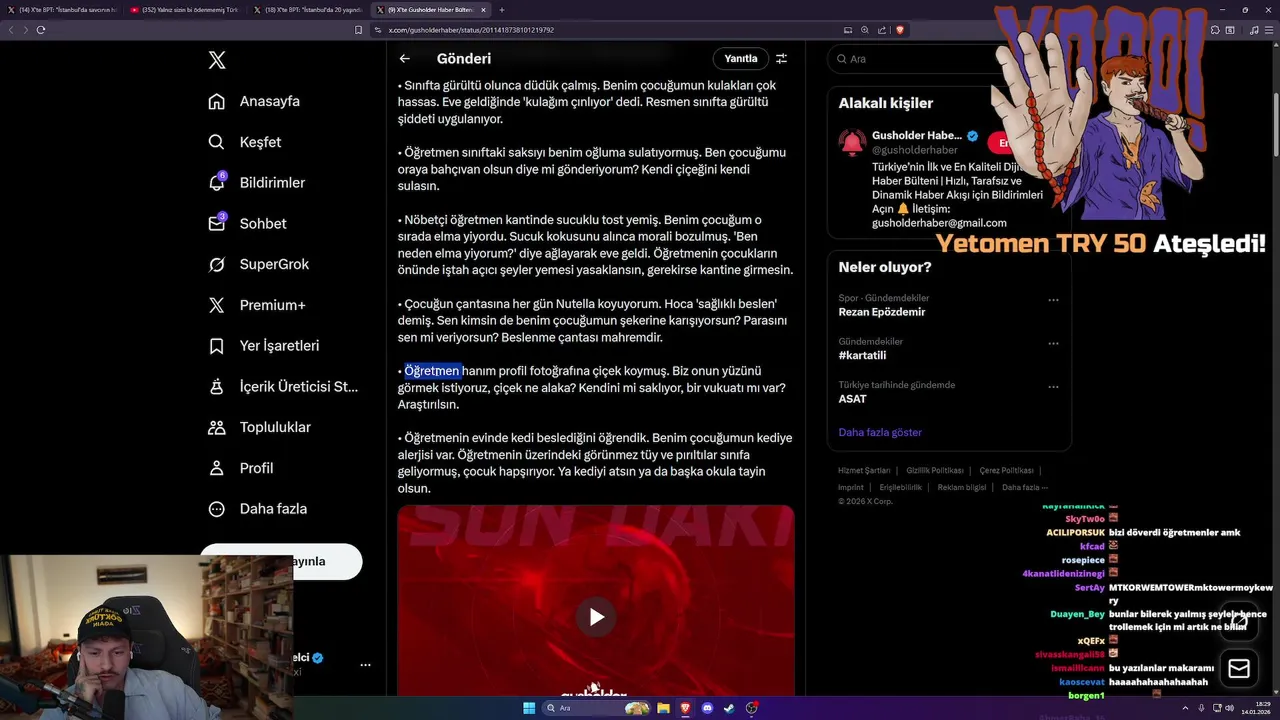1280x720 pixels.
Task: Click Brave shields icon in address bar
Action: (x=900, y=30)
